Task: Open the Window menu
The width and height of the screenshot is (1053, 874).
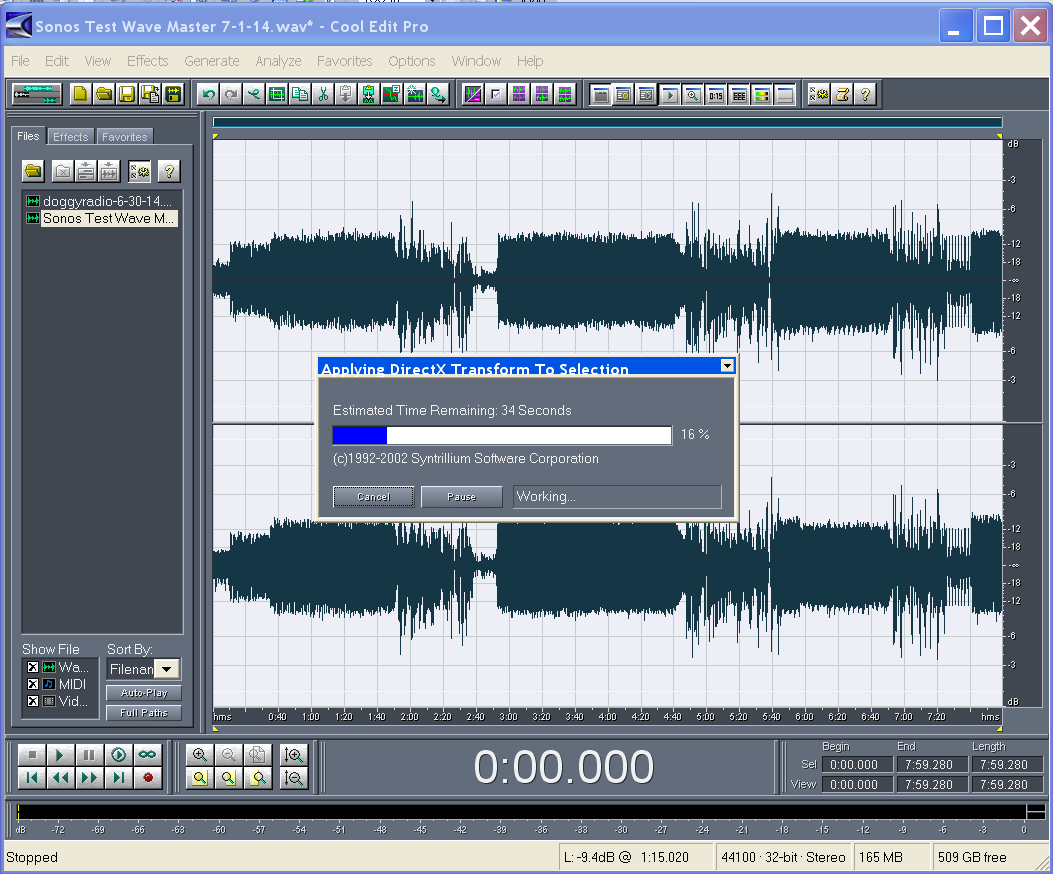Action: click(476, 61)
